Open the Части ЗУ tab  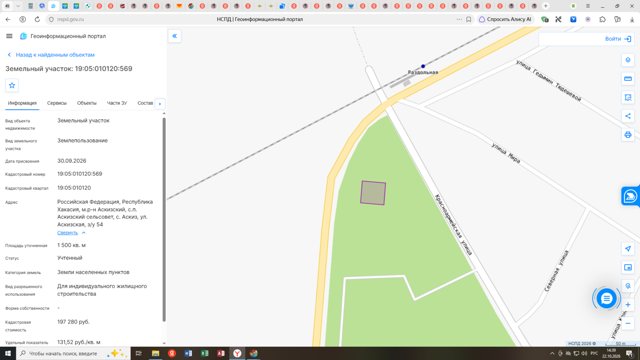[117, 103]
